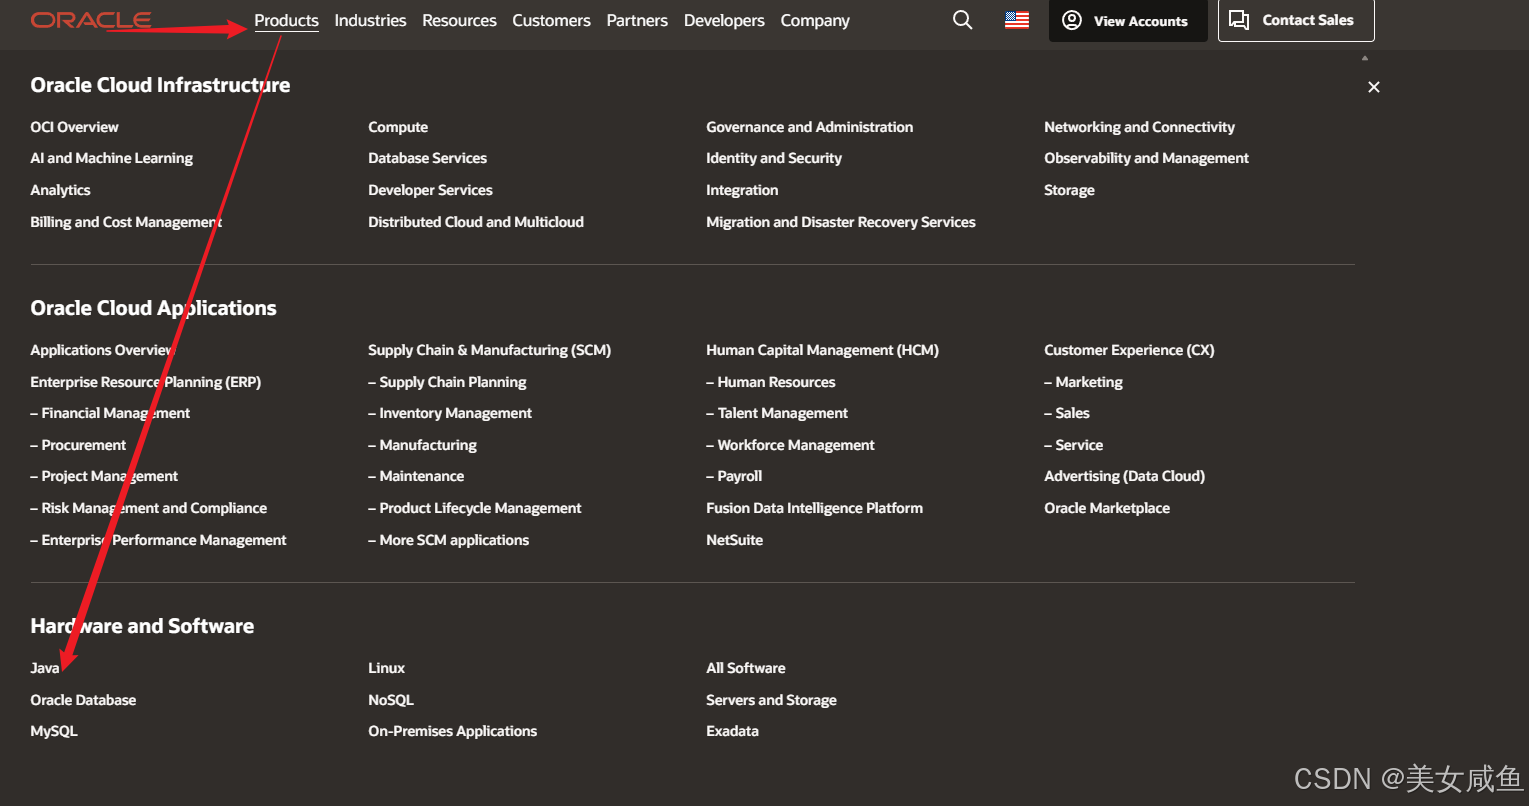
Task: Open the Storage link
Action: [1069, 190]
